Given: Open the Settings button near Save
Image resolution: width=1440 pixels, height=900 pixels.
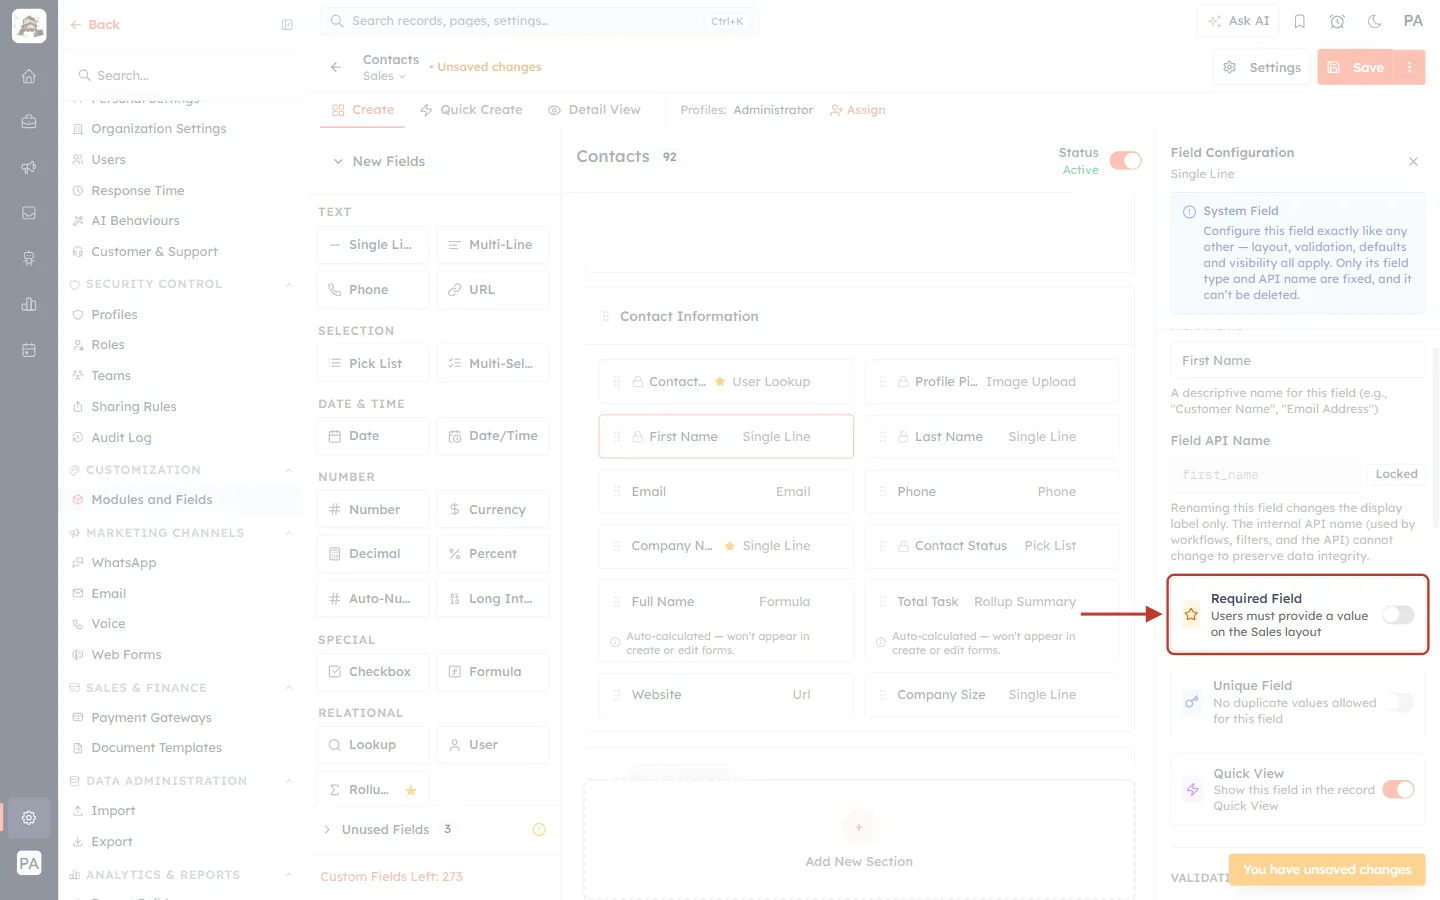Looking at the screenshot, I should 1262,67.
